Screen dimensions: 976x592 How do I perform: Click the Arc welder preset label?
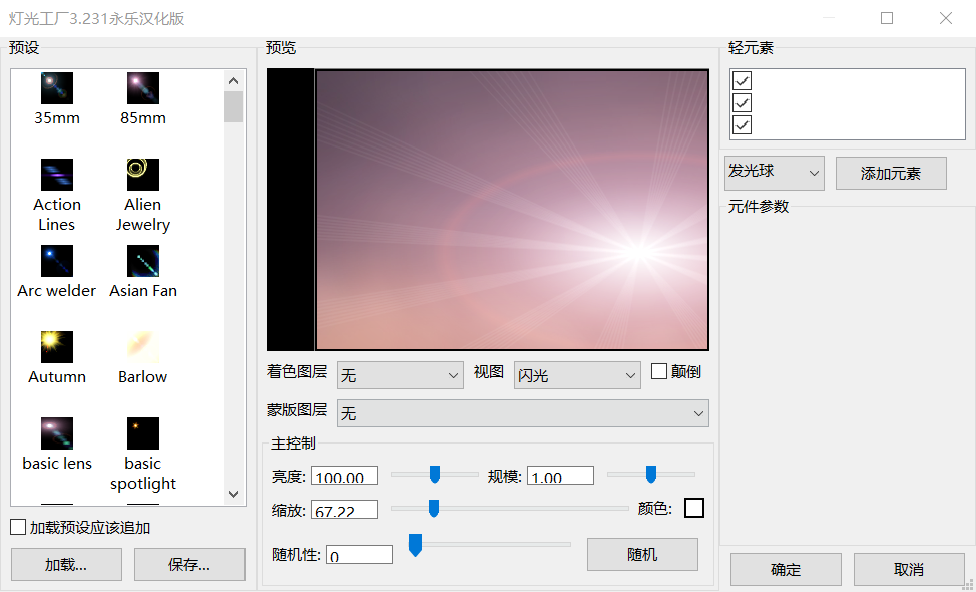57,291
